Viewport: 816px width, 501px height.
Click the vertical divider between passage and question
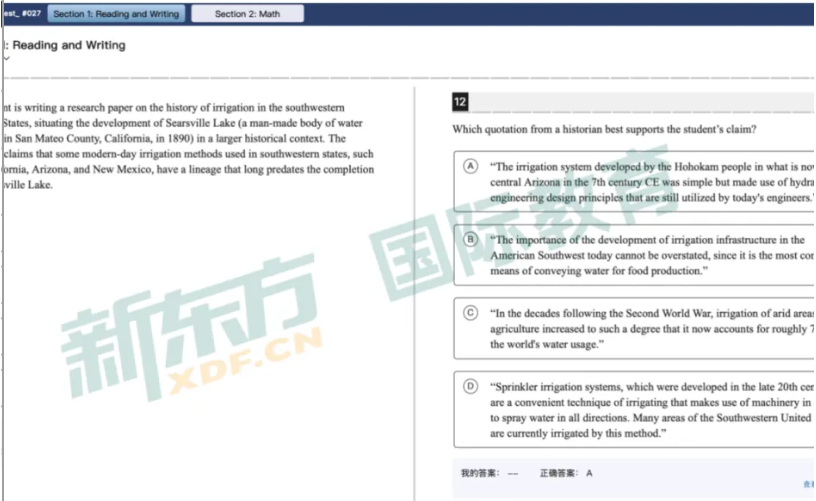(x=414, y=280)
